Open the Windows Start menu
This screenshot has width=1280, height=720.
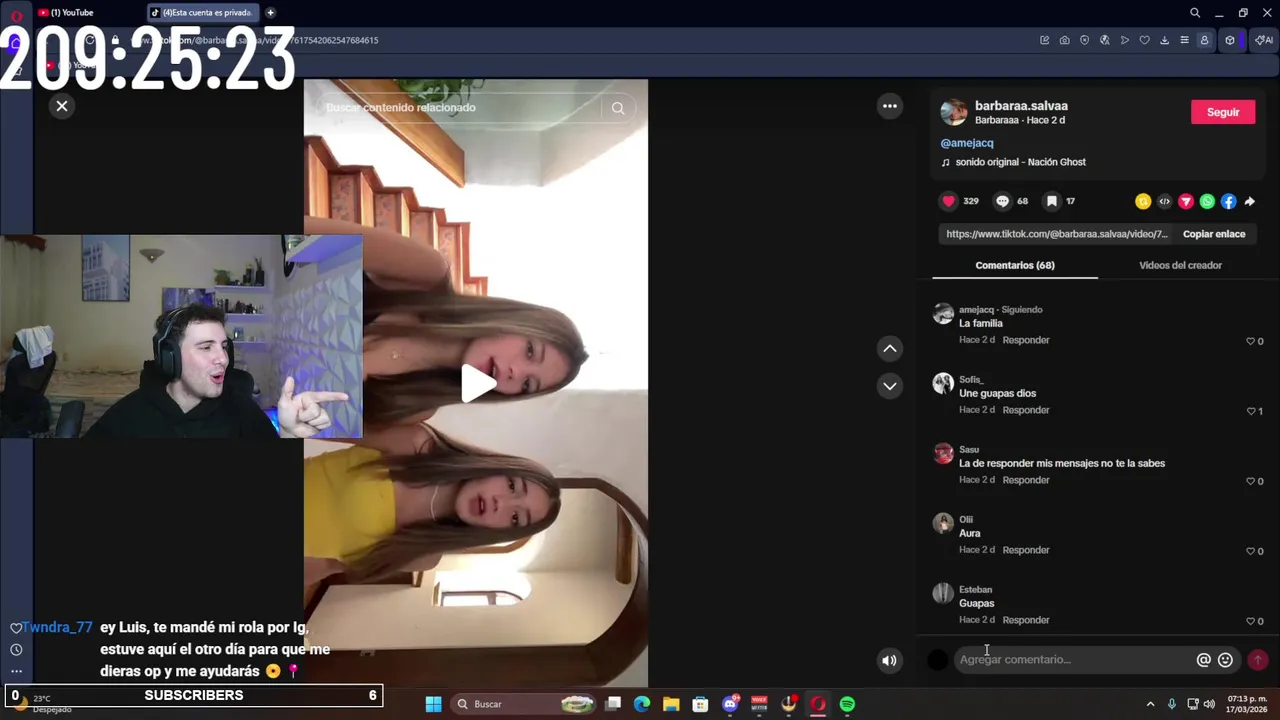point(433,704)
